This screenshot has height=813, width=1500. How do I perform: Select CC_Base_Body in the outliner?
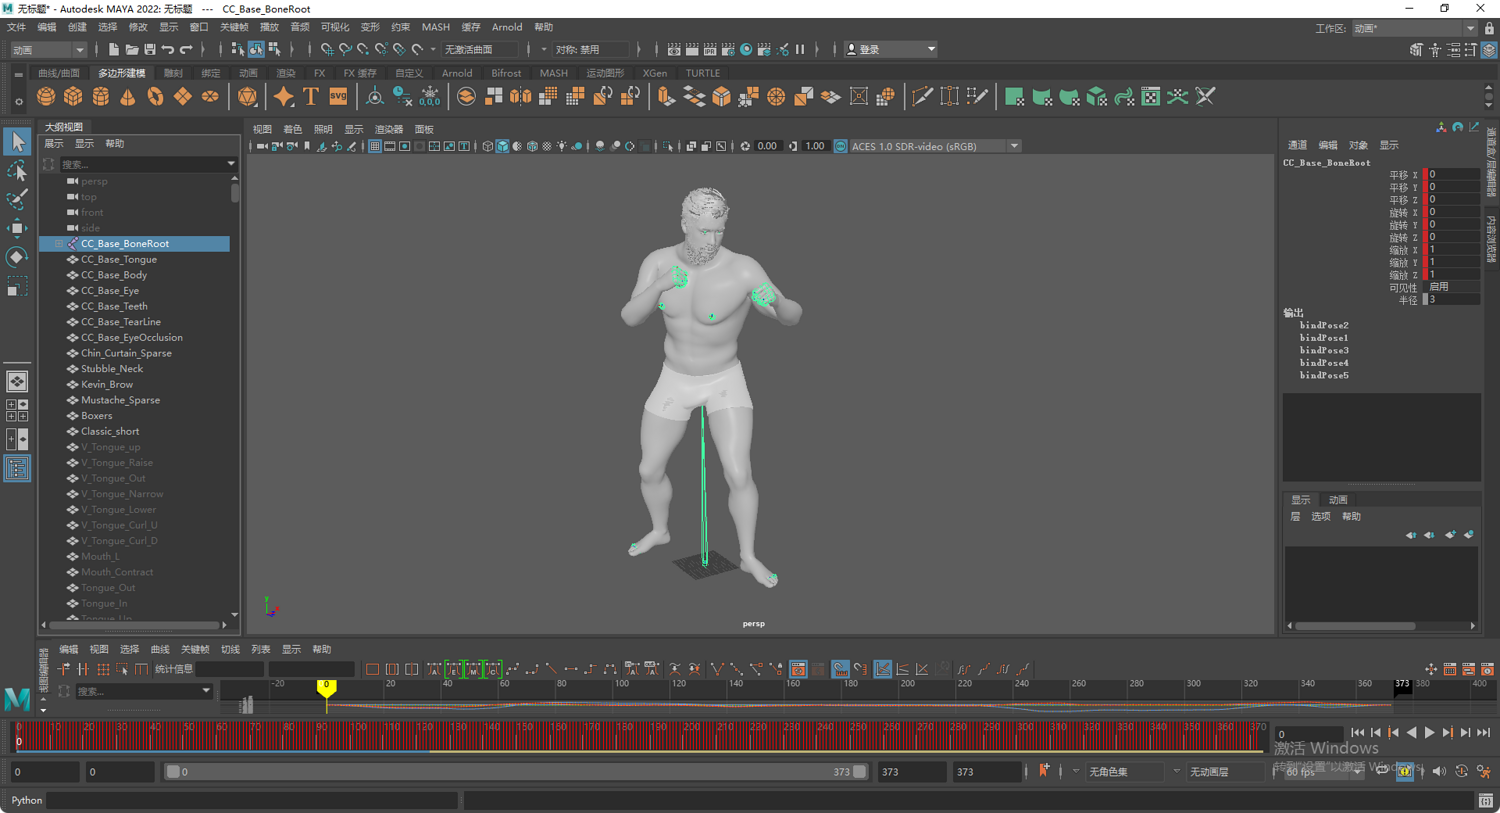(x=114, y=275)
